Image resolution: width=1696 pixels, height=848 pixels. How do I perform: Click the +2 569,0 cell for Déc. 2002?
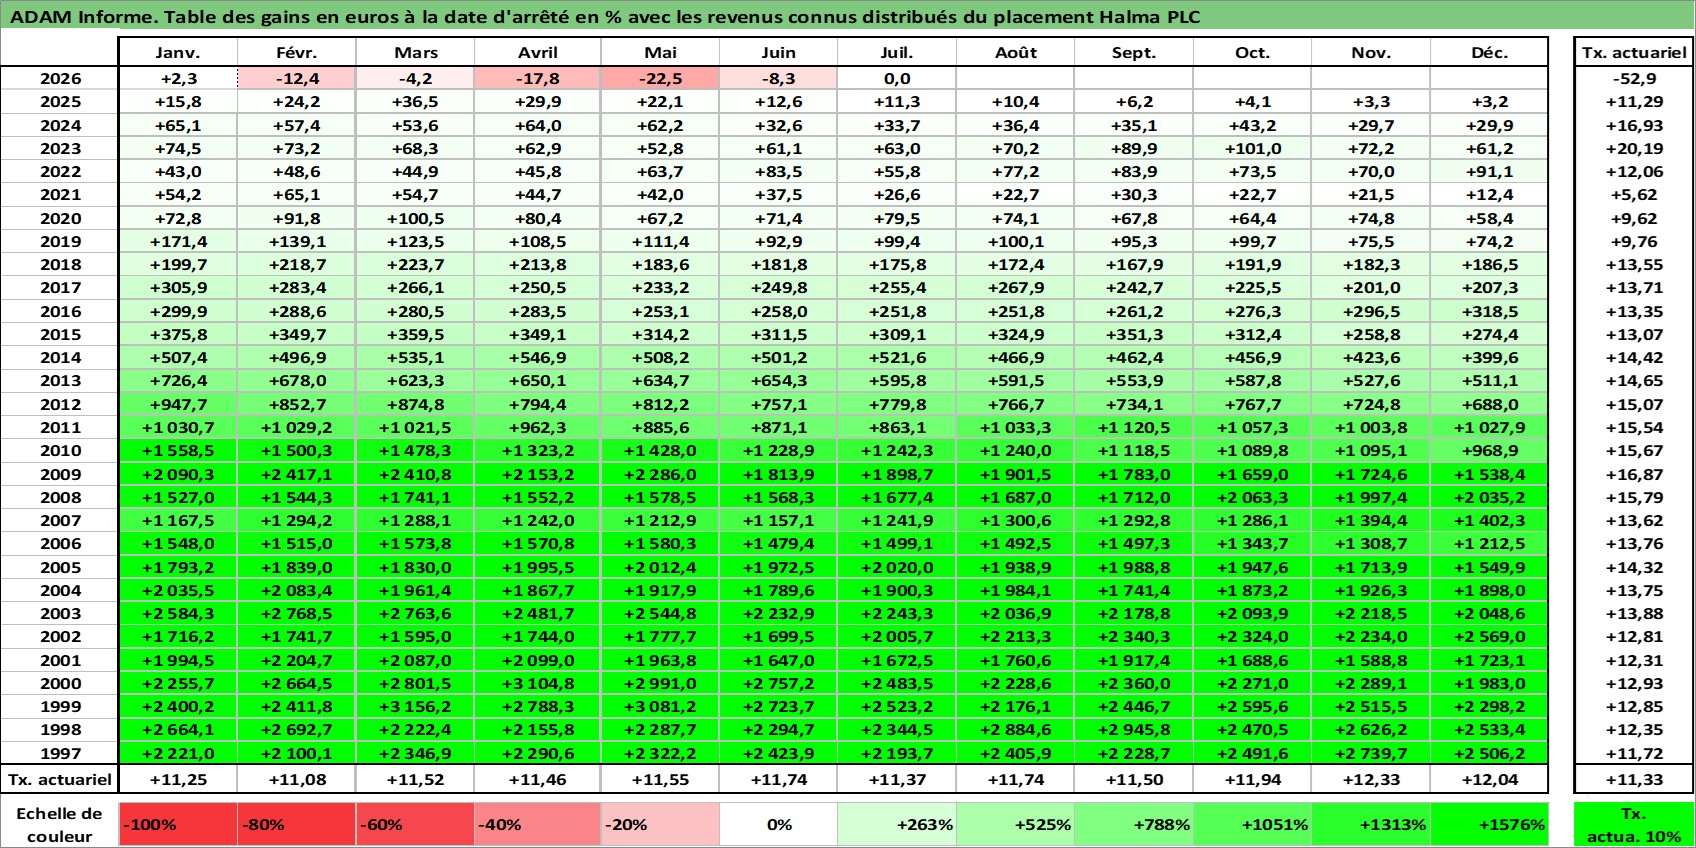(x=1489, y=637)
